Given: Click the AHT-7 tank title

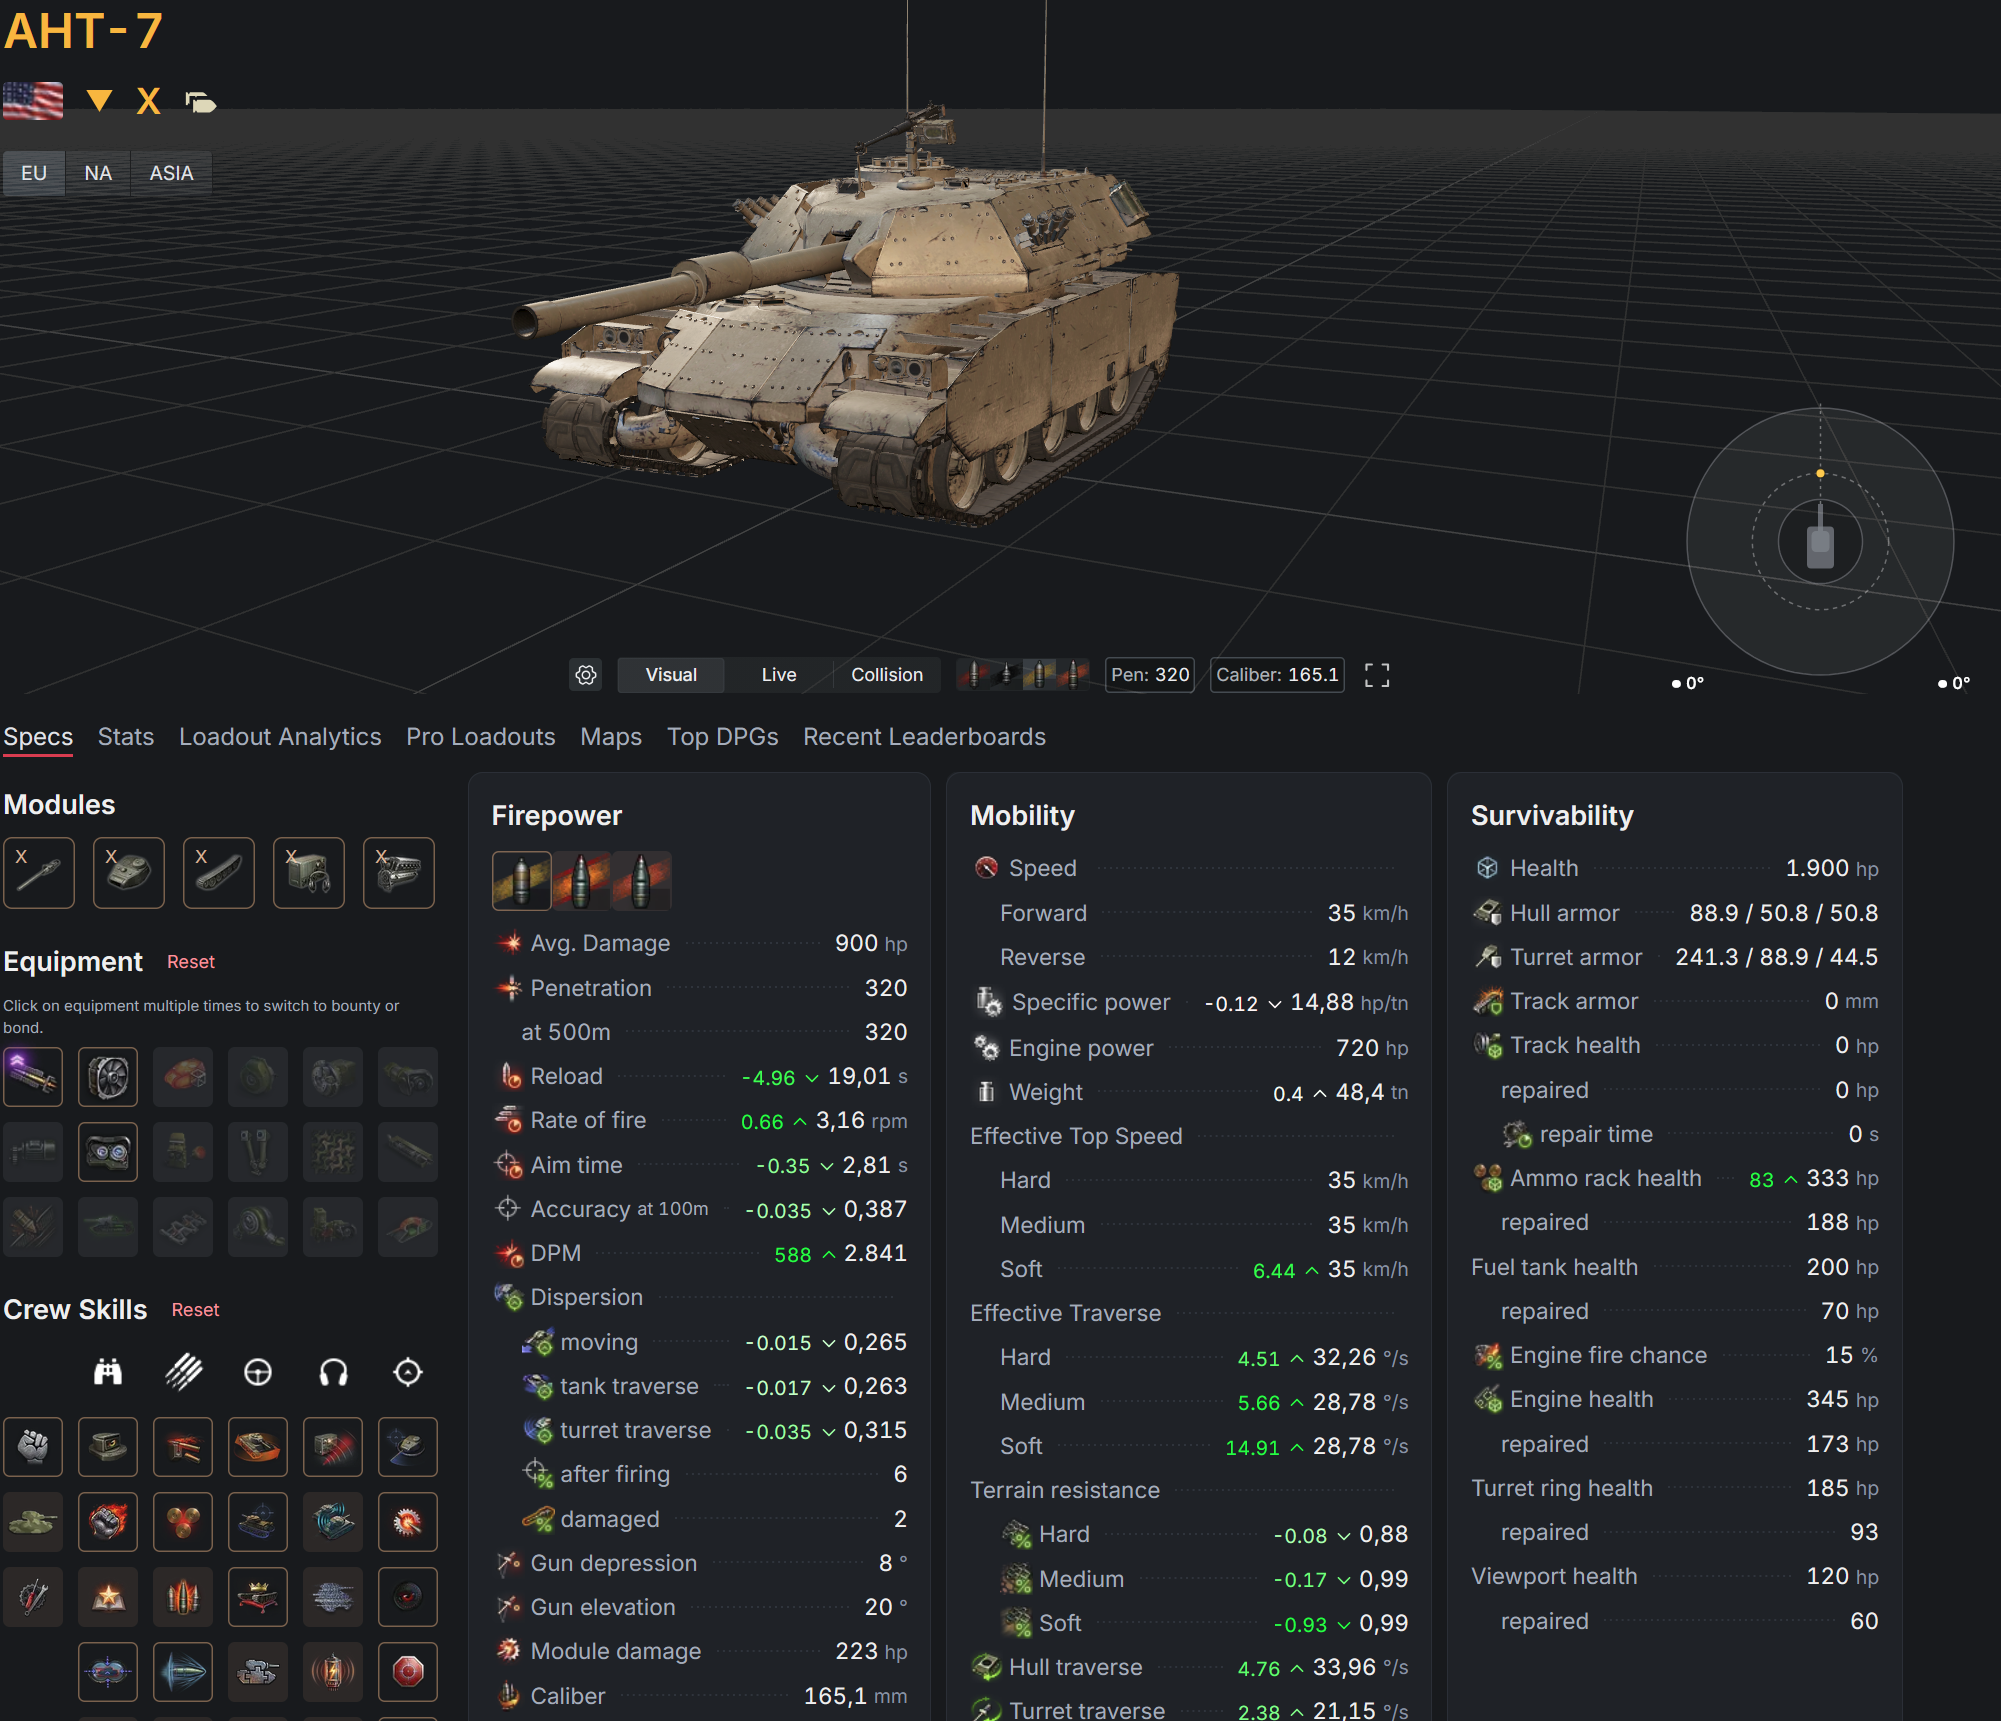Looking at the screenshot, I should click(x=84, y=31).
